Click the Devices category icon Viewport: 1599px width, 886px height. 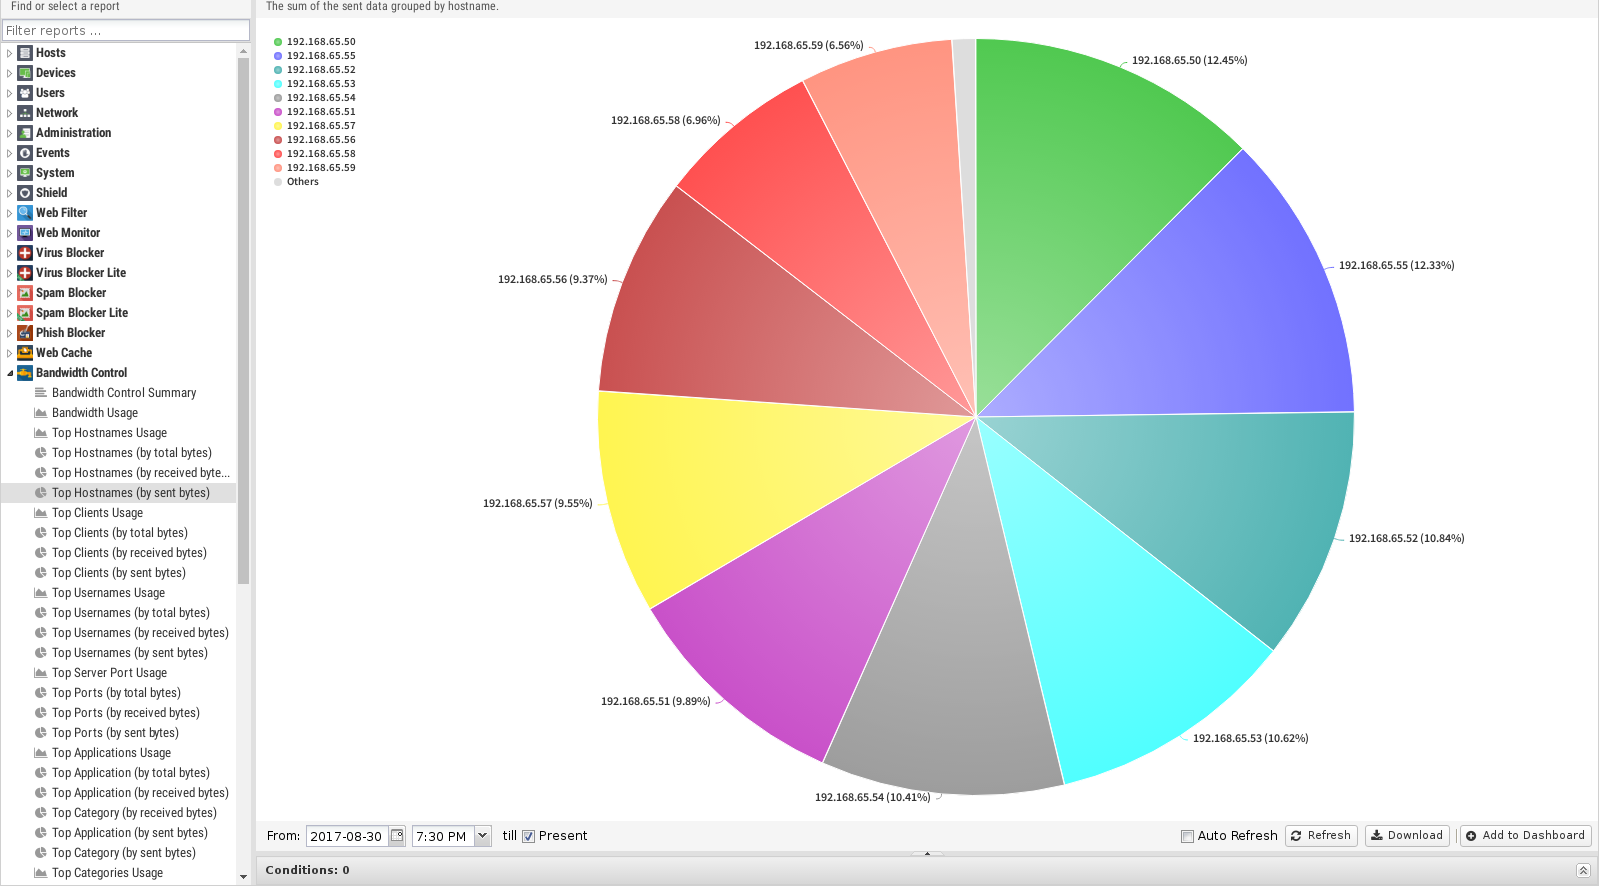click(x=25, y=73)
